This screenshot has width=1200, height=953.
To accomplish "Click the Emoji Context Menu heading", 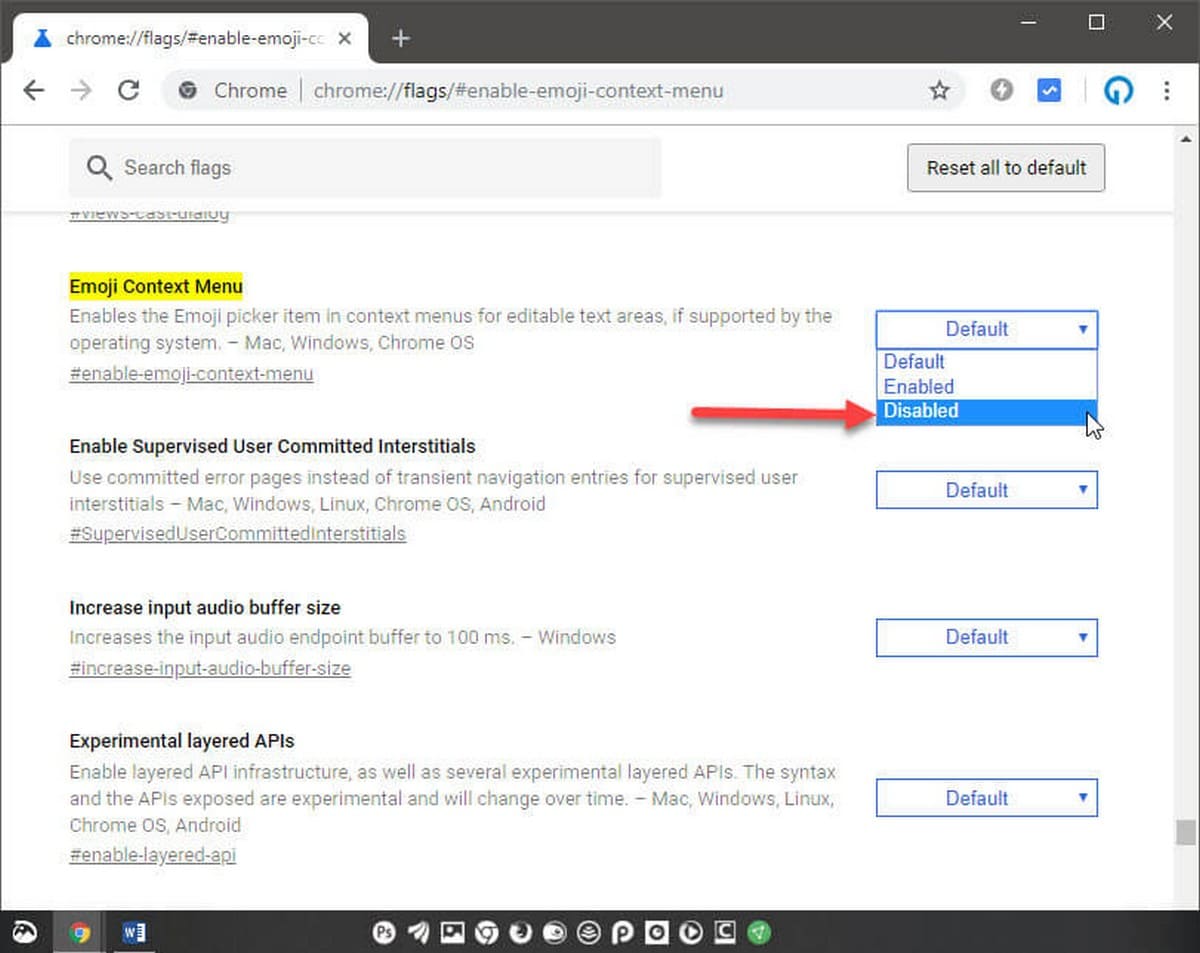I will coord(156,287).
